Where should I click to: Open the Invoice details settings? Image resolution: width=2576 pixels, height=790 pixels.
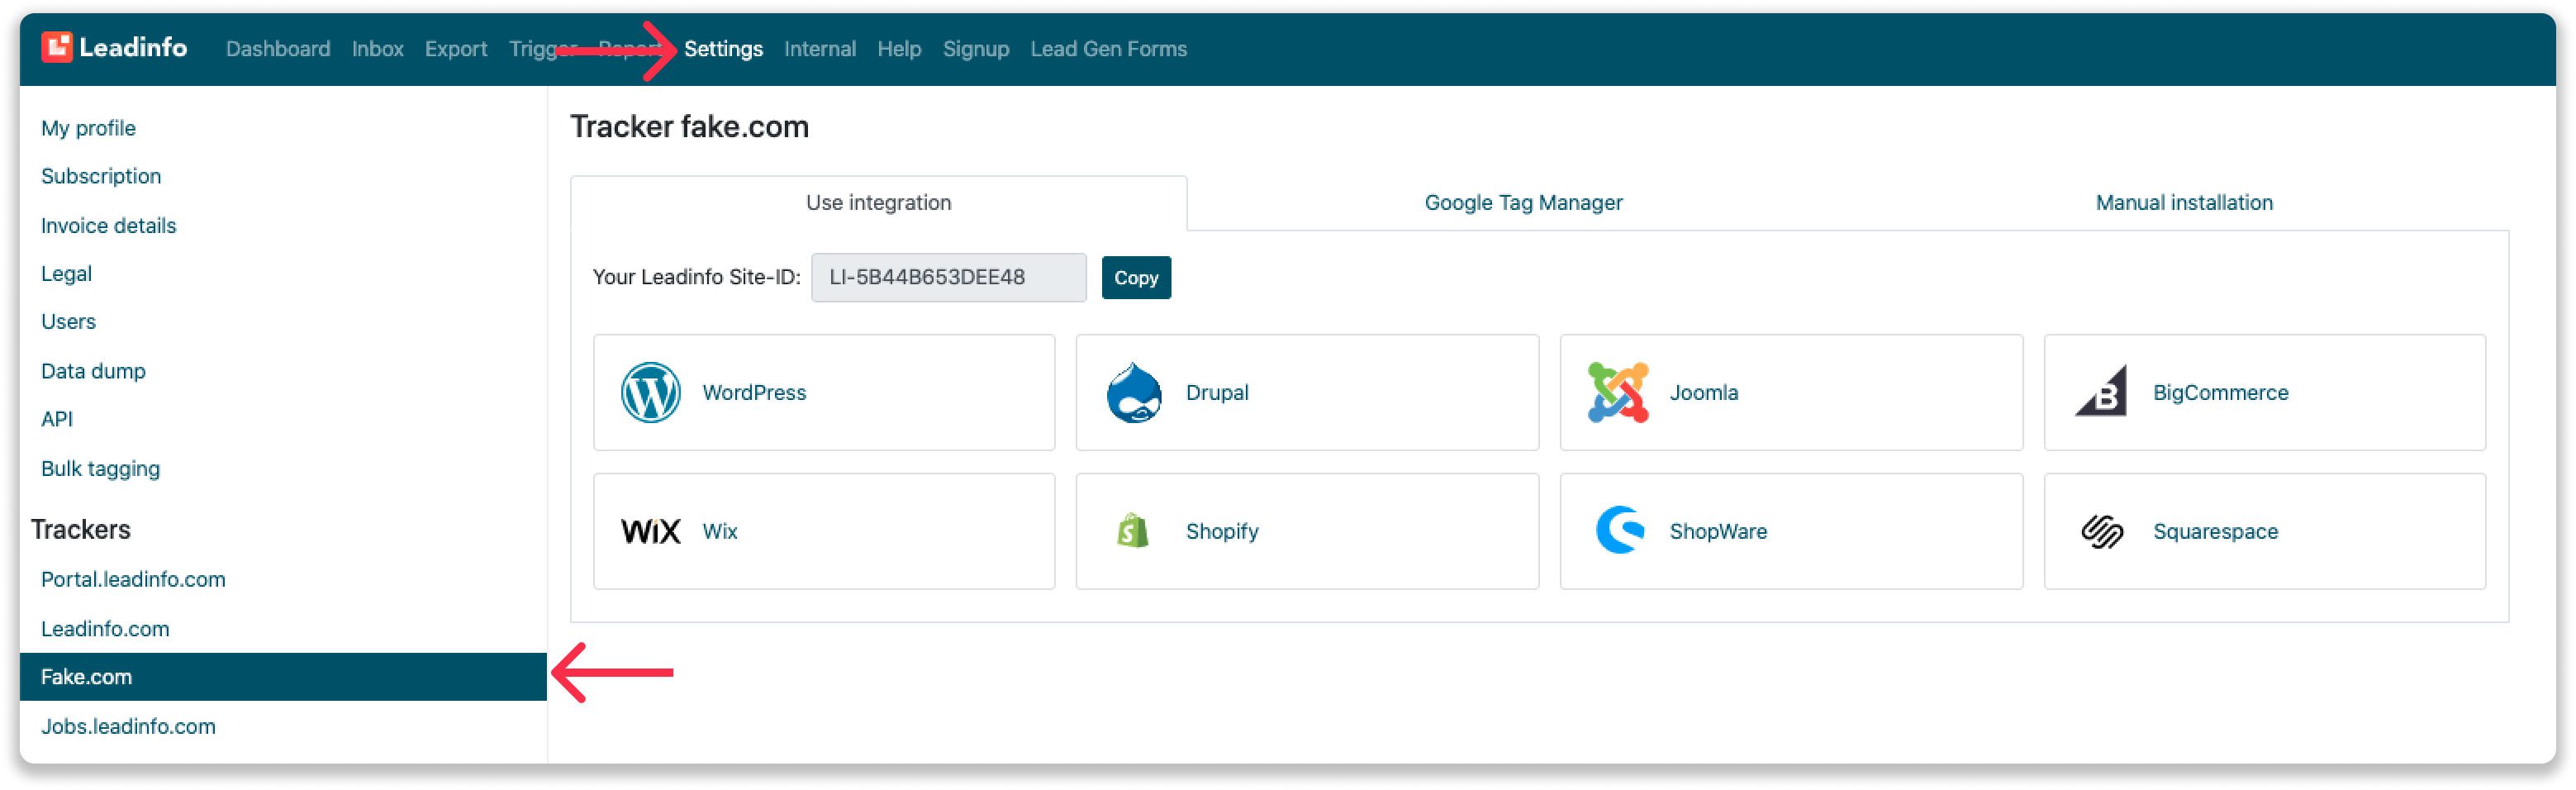(x=107, y=225)
